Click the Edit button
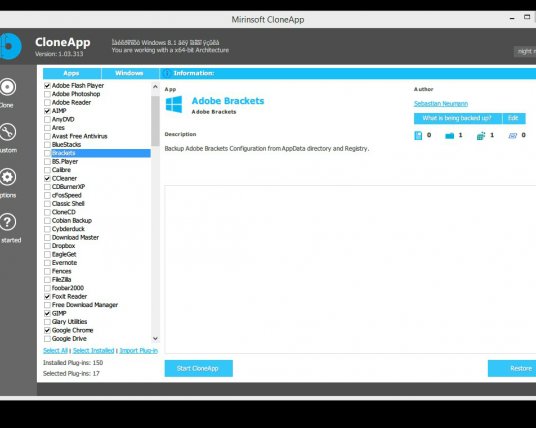Viewport: 536px width, 428px height. [x=514, y=118]
